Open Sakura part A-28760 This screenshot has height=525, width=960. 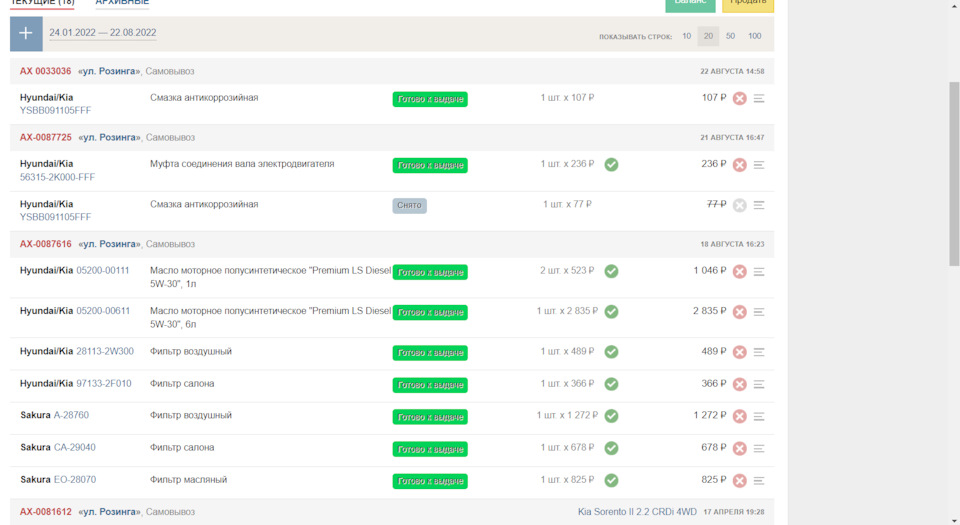pyautogui.click(x=71, y=415)
